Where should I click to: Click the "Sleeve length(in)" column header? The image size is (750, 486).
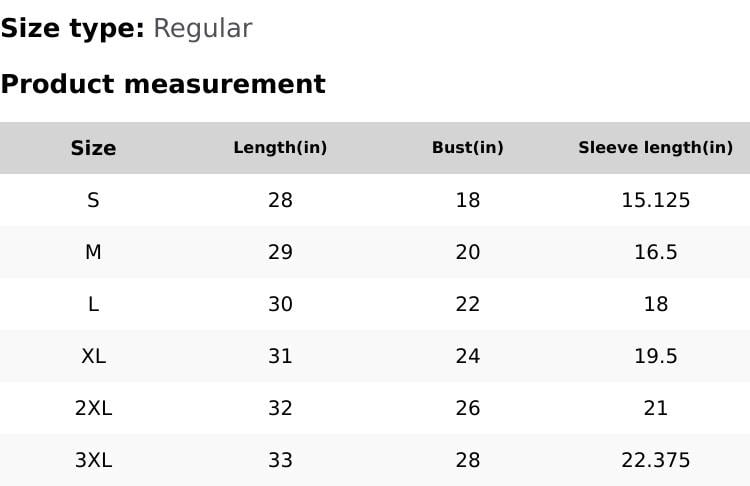click(x=655, y=148)
